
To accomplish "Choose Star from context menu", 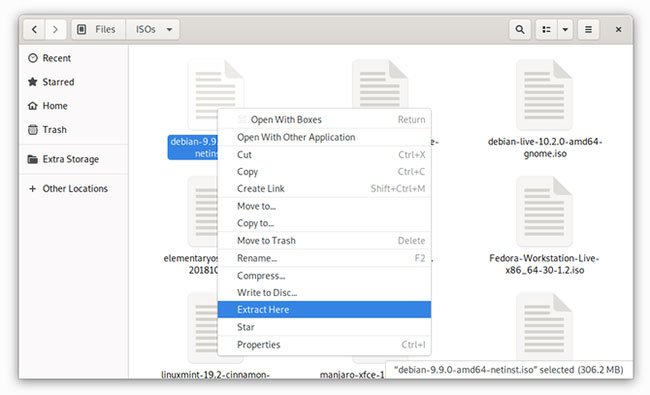I will [324, 327].
